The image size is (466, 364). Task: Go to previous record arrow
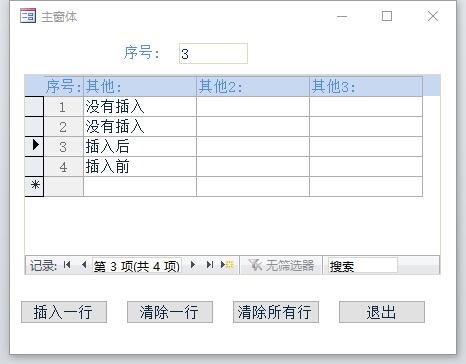(84, 265)
